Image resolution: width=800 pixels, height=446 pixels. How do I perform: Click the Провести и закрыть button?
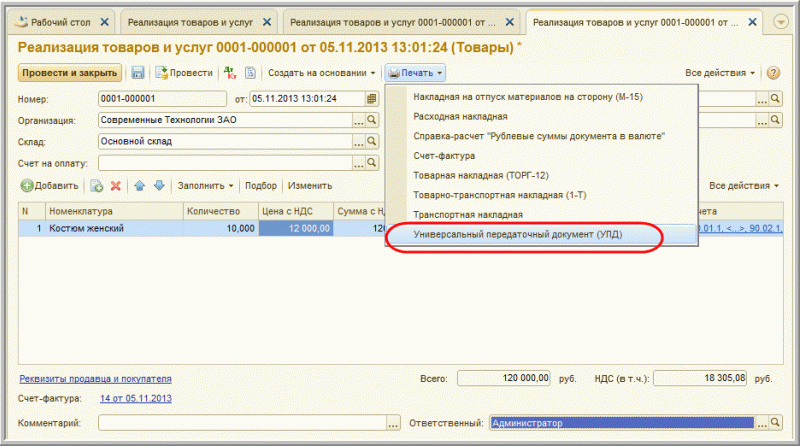tap(70, 73)
